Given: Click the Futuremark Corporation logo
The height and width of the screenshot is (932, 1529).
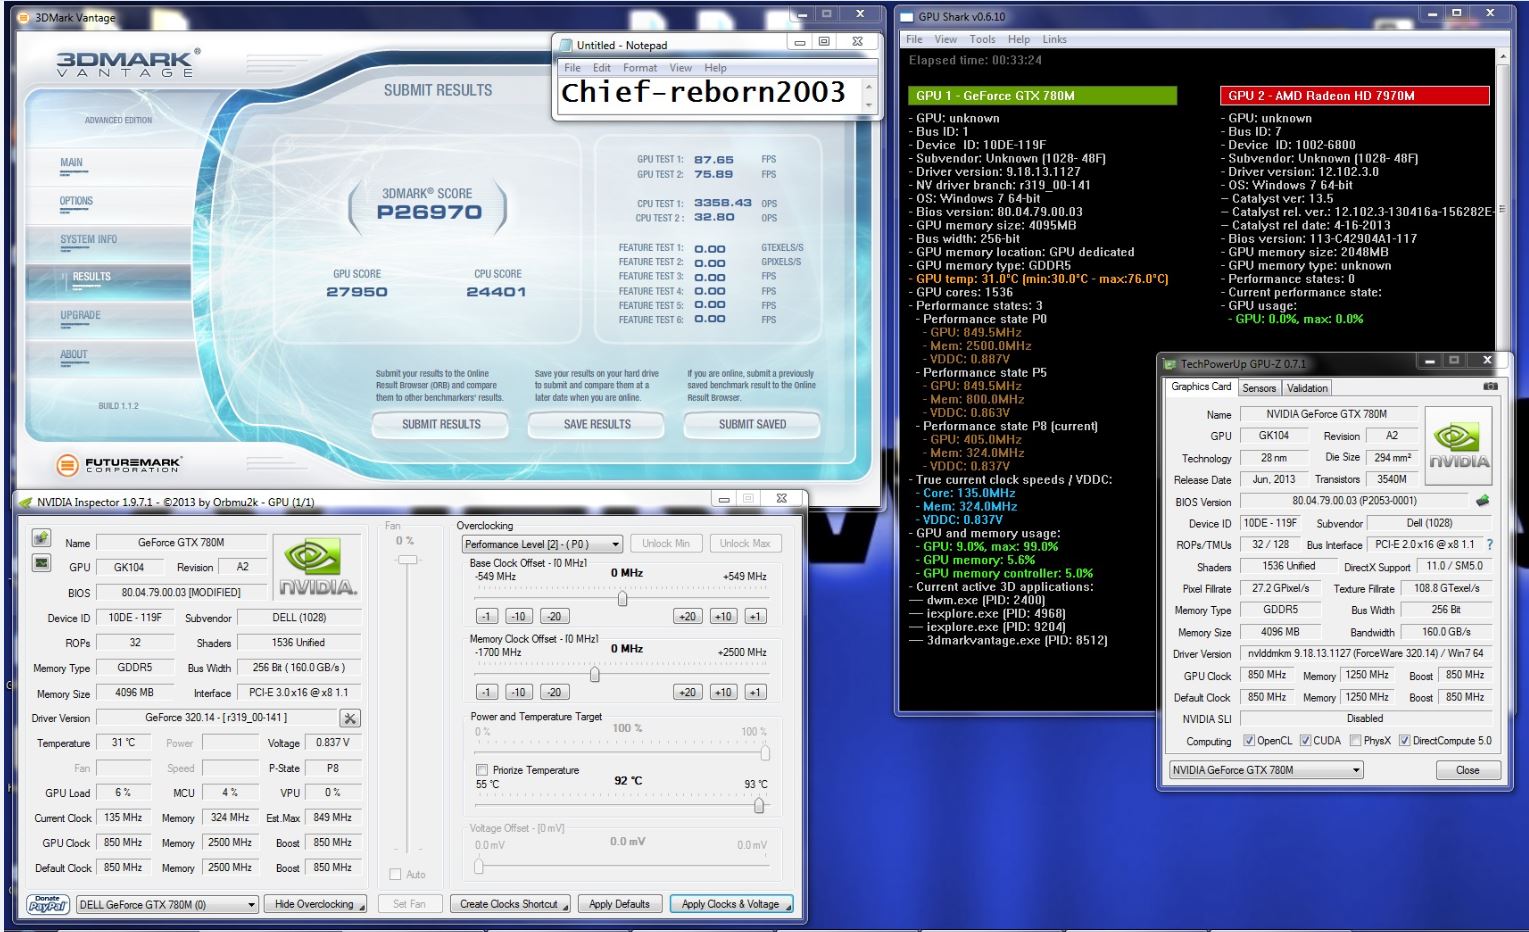Looking at the screenshot, I should (x=119, y=465).
